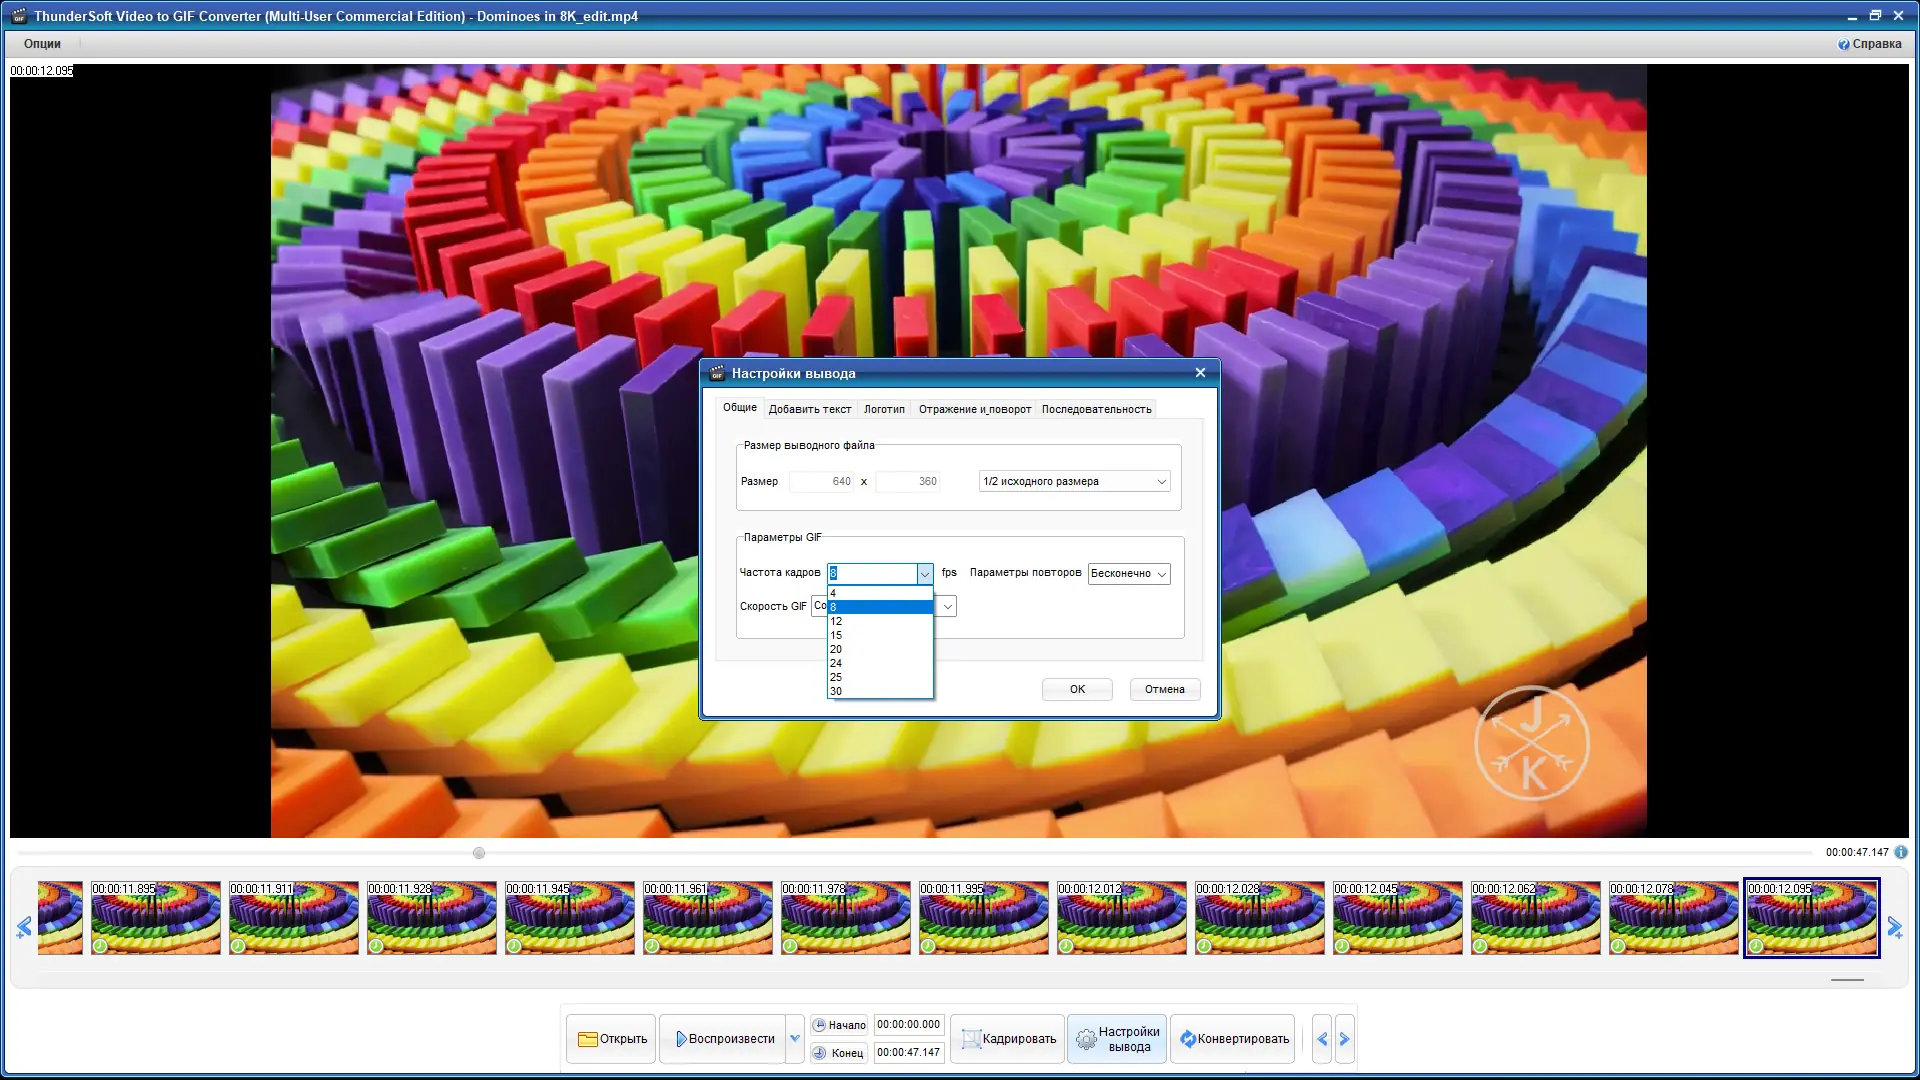Viewport: 1920px width, 1080px height.
Task: Set start time with Начало clock button
Action: click(839, 1025)
